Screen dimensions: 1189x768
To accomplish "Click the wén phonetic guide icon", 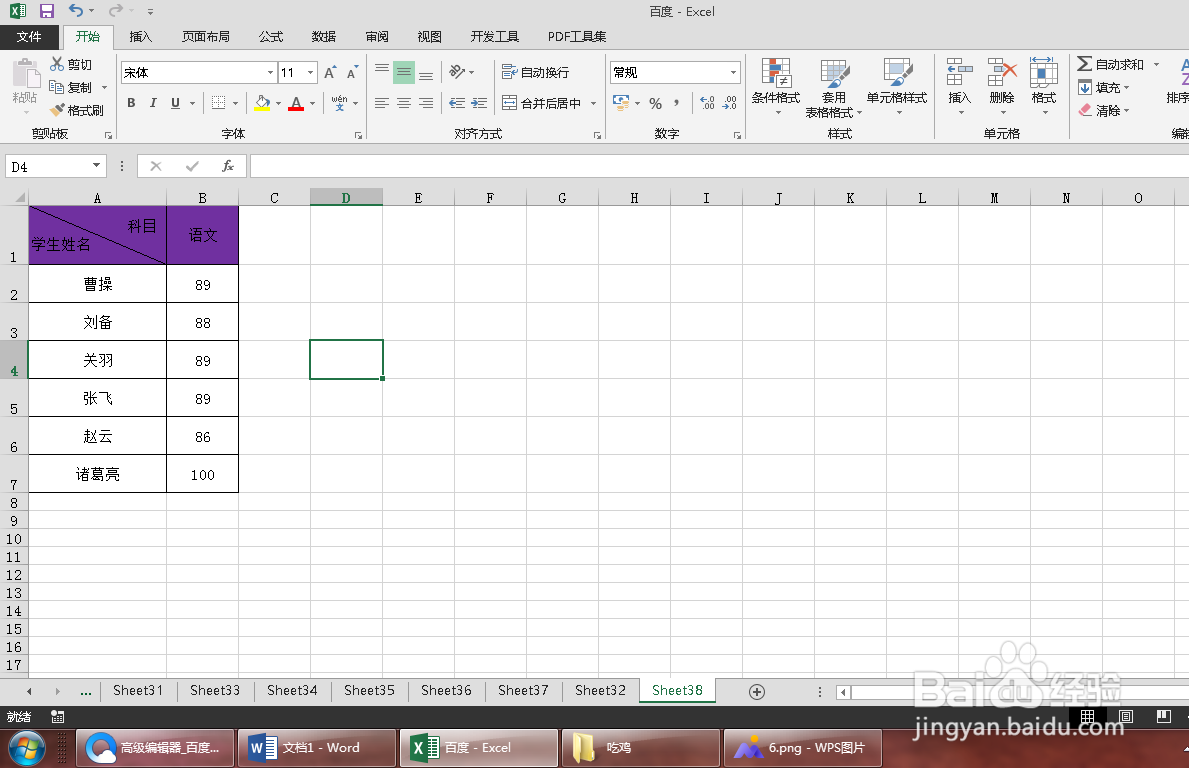I will [339, 103].
